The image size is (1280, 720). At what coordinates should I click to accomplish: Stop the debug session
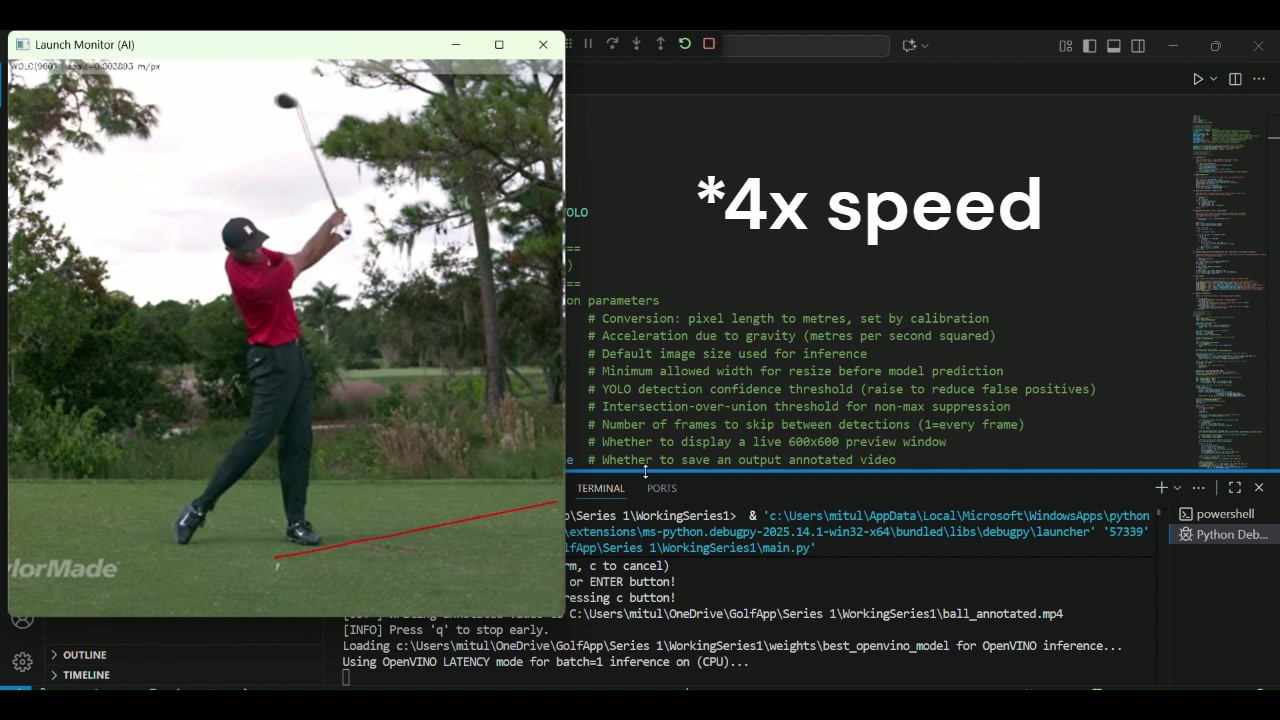click(x=709, y=44)
